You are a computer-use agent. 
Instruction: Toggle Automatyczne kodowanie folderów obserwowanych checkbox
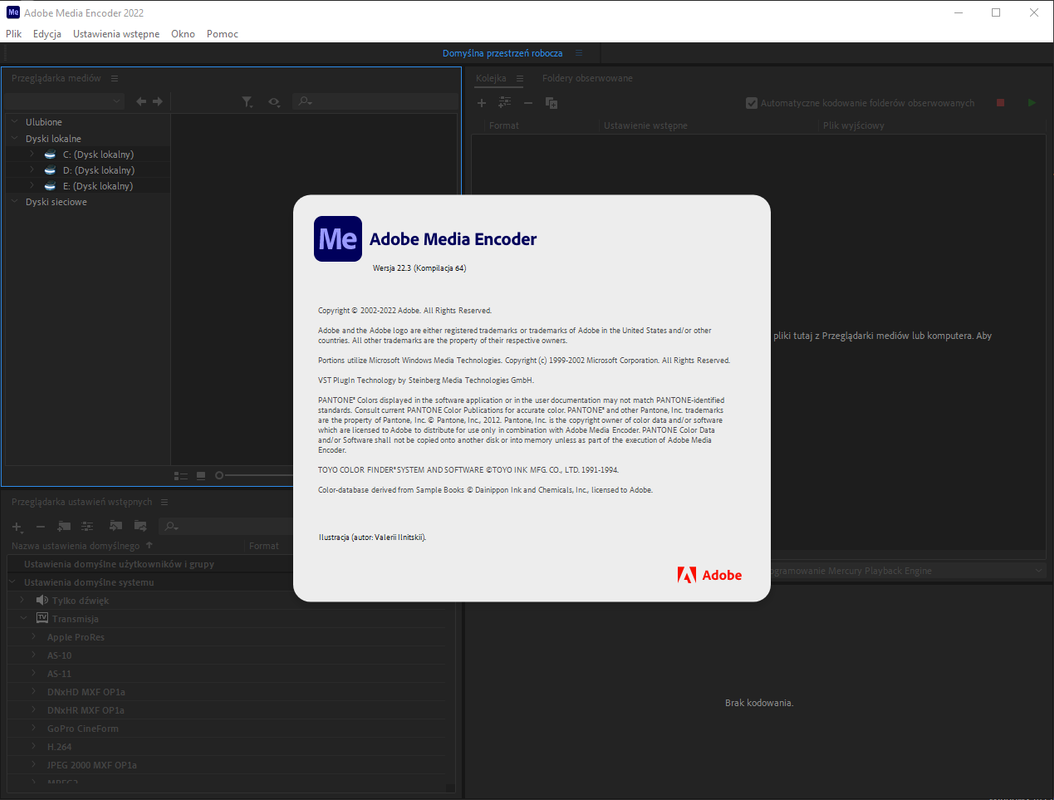click(752, 103)
